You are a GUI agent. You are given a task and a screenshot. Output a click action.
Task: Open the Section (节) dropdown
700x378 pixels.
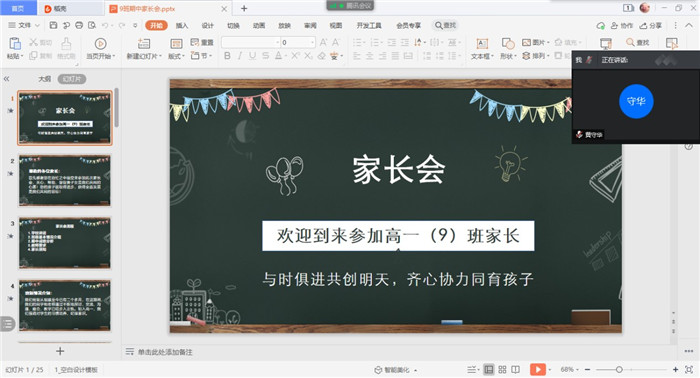[x=201, y=56]
